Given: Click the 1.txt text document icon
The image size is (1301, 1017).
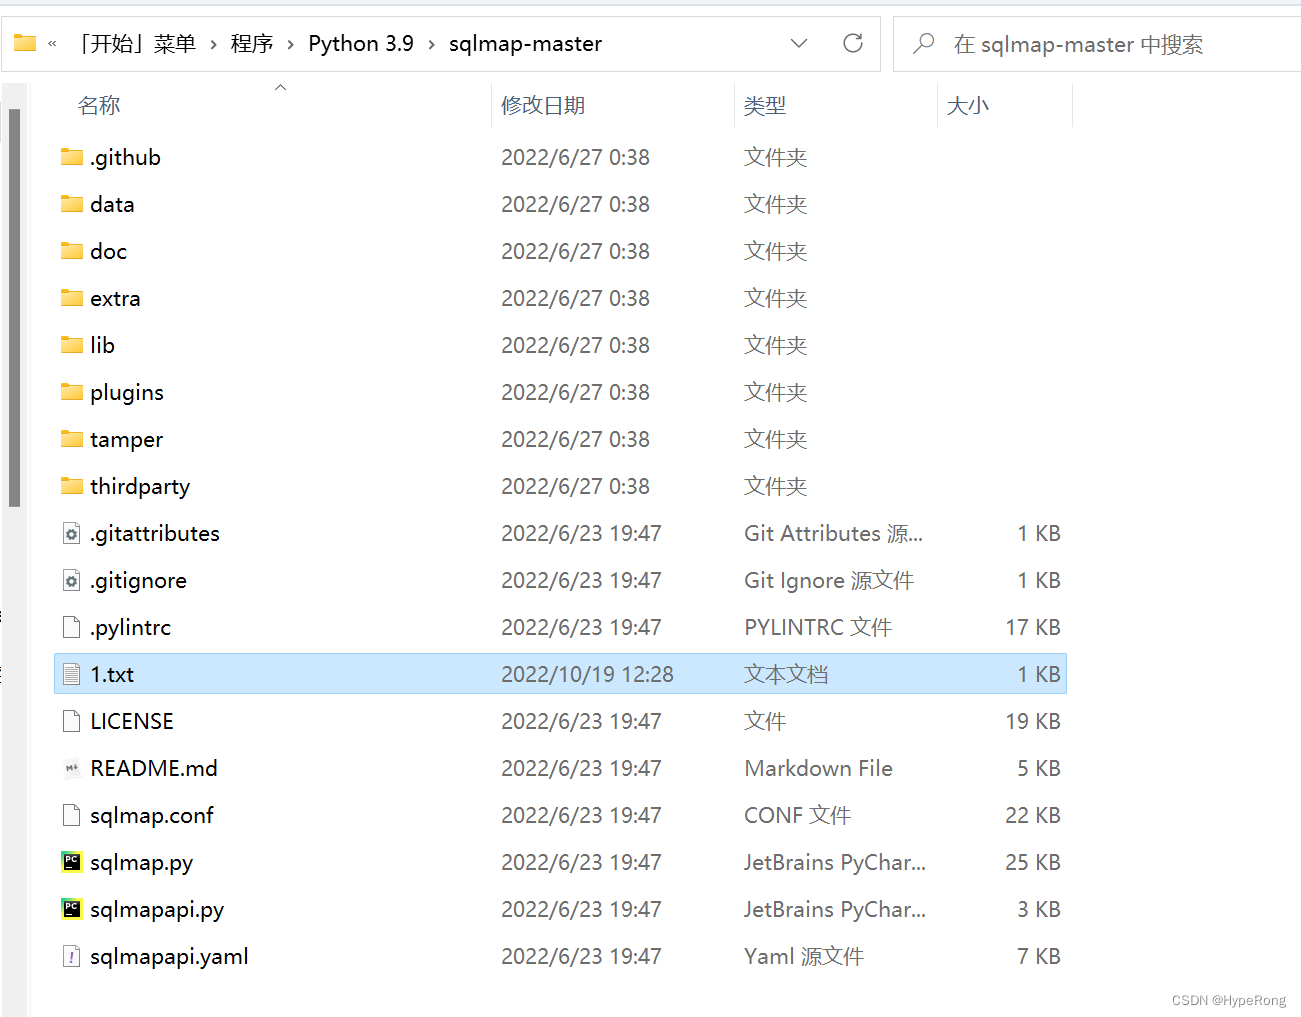Looking at the screenshot, I should [x=72, y=674].
